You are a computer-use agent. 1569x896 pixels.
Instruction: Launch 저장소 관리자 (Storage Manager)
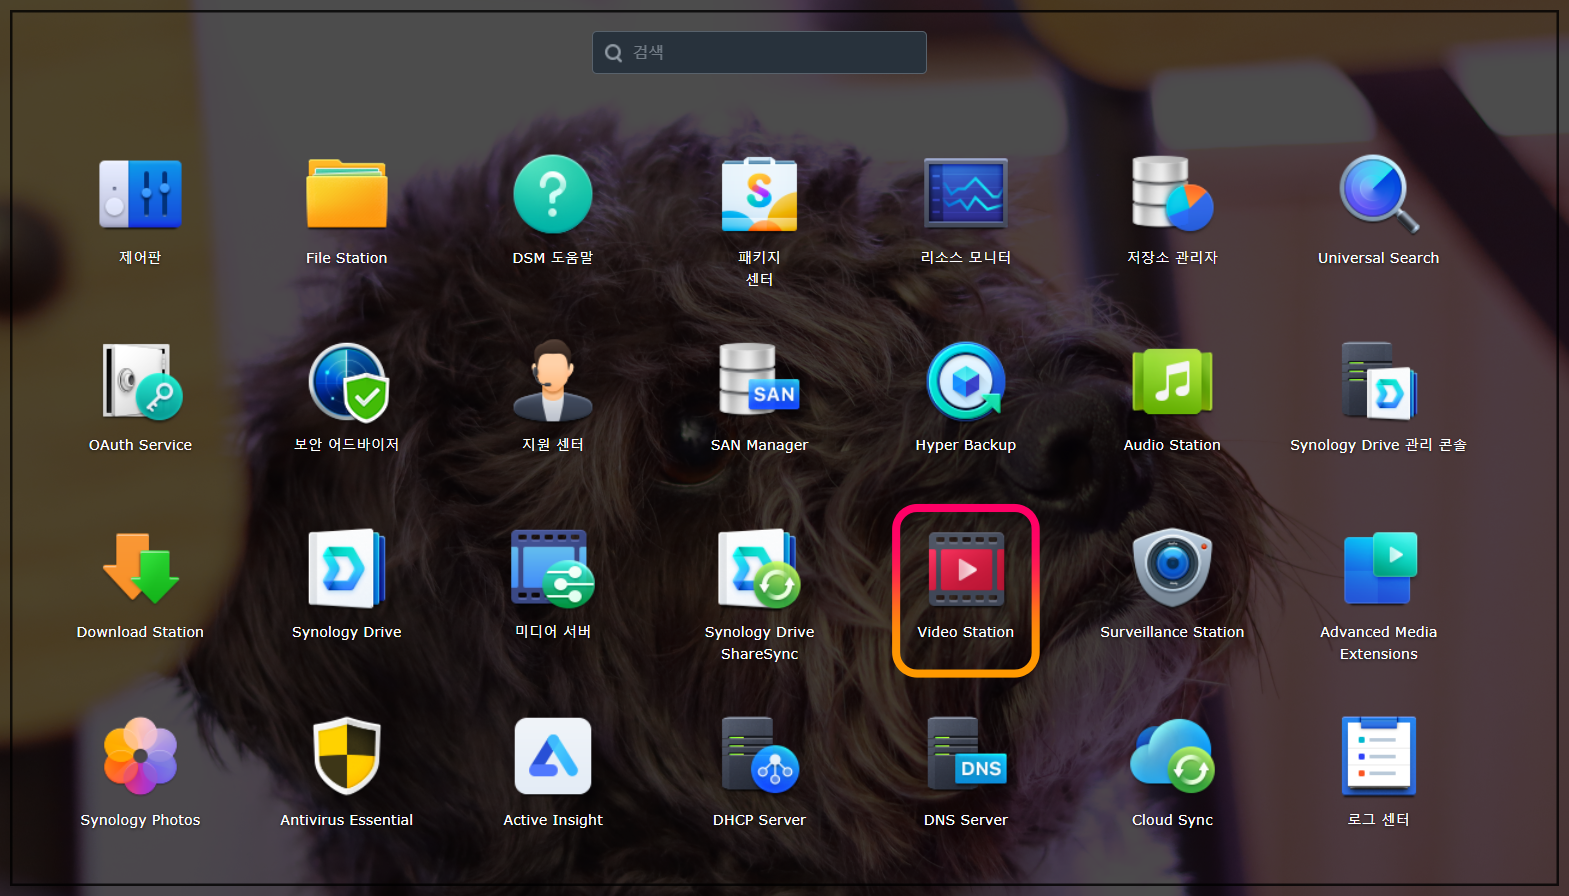click(1172, 195)
